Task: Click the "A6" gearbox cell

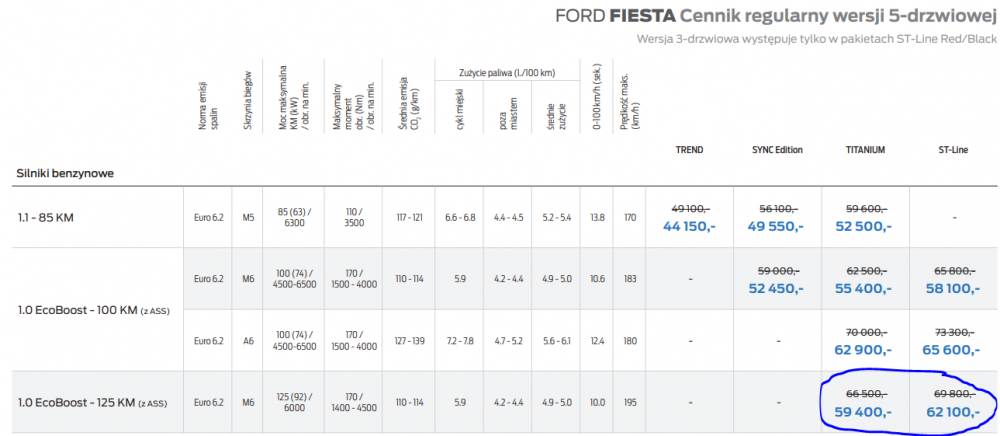Action: click(x=248, y=340)
